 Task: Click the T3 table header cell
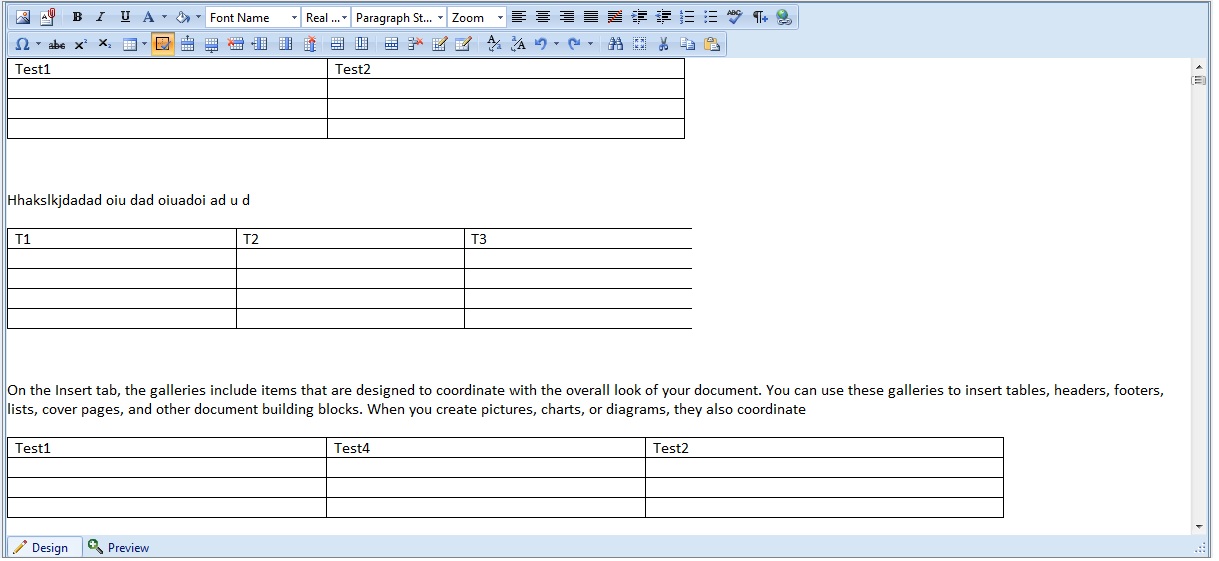coord(578,239)
